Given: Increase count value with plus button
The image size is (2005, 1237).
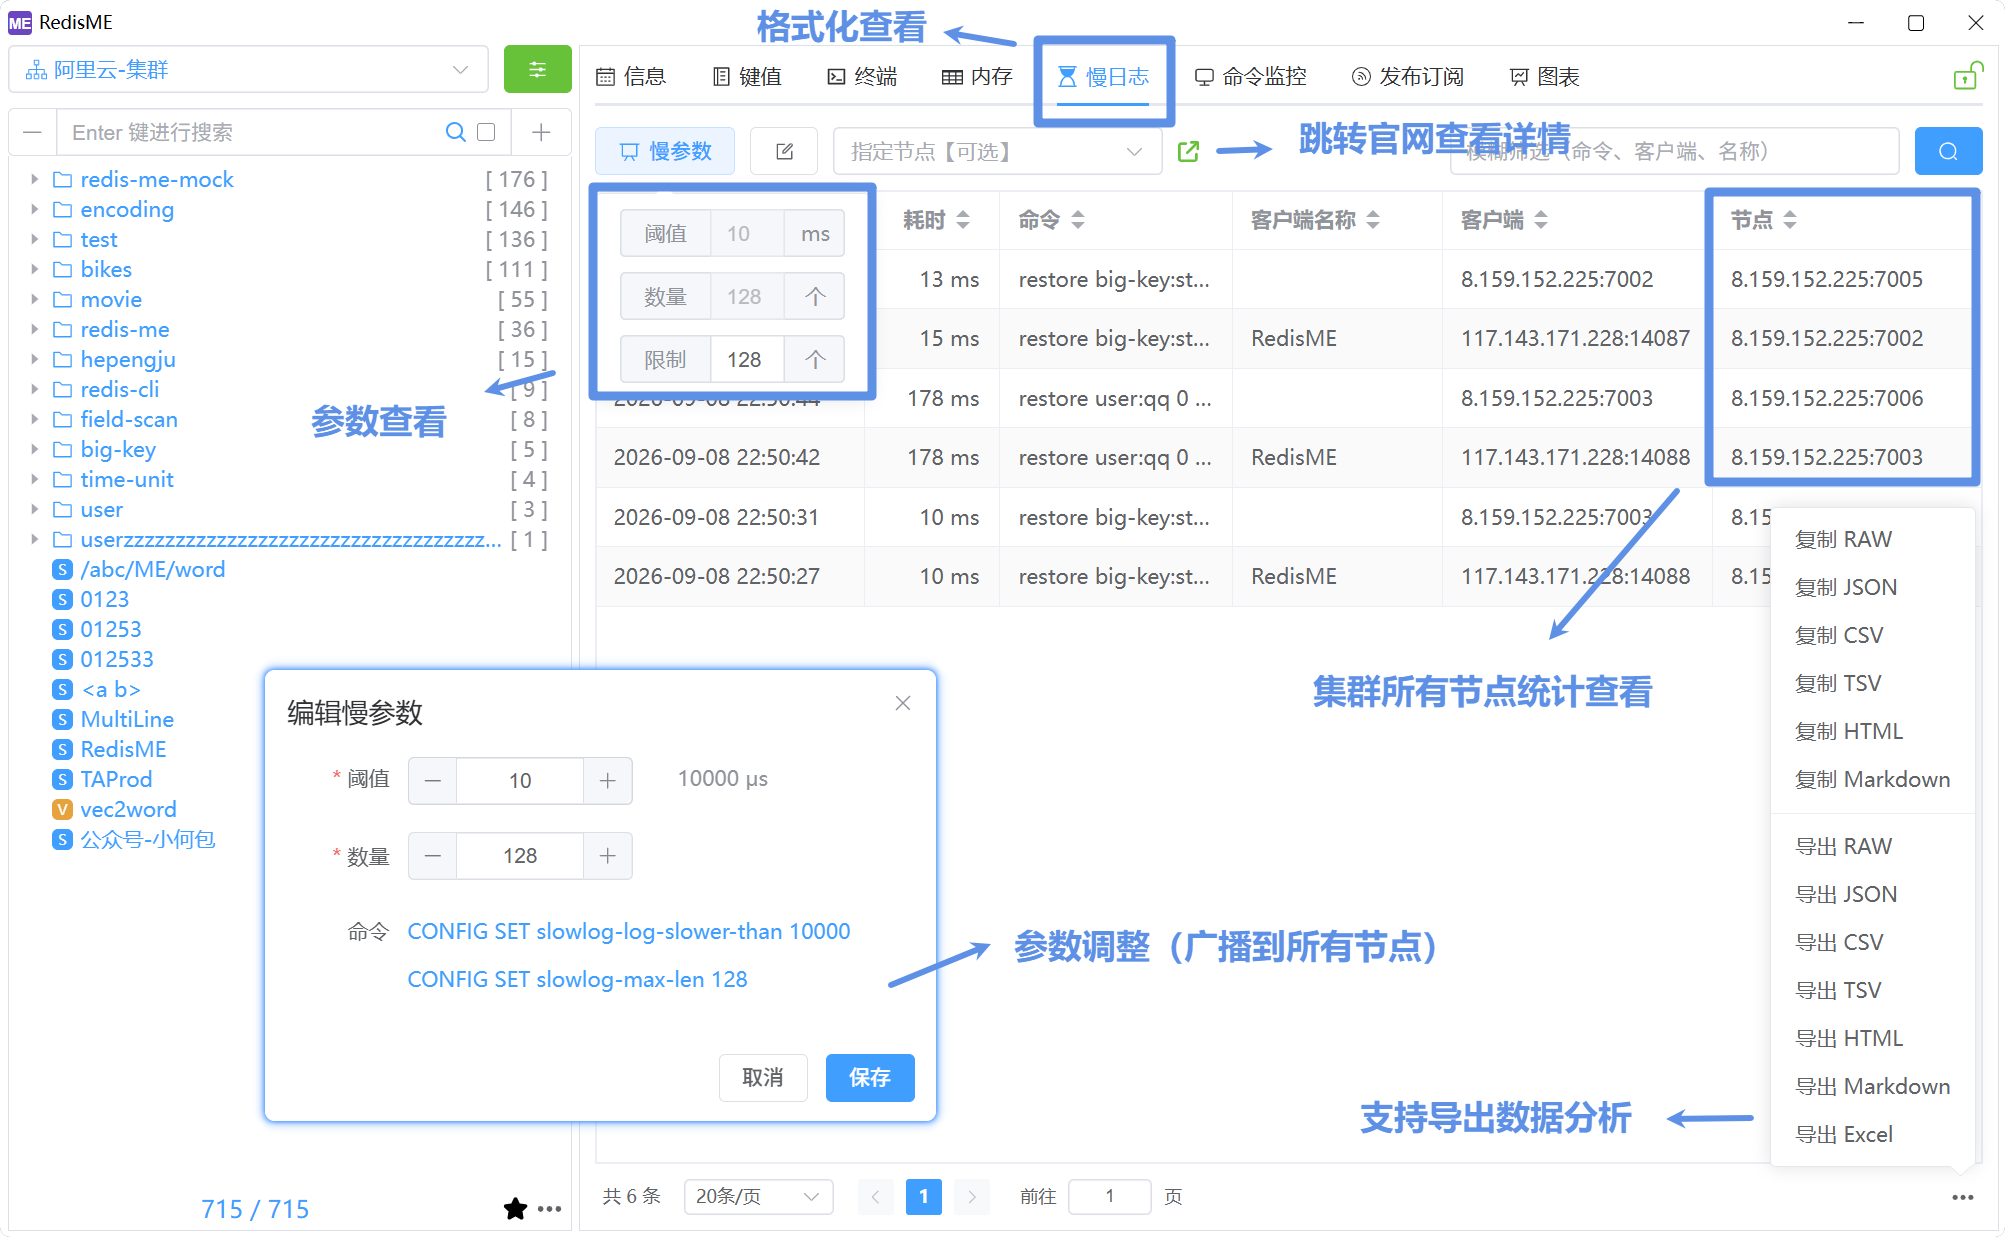Looking at the screenshot, I should [607, 856].
